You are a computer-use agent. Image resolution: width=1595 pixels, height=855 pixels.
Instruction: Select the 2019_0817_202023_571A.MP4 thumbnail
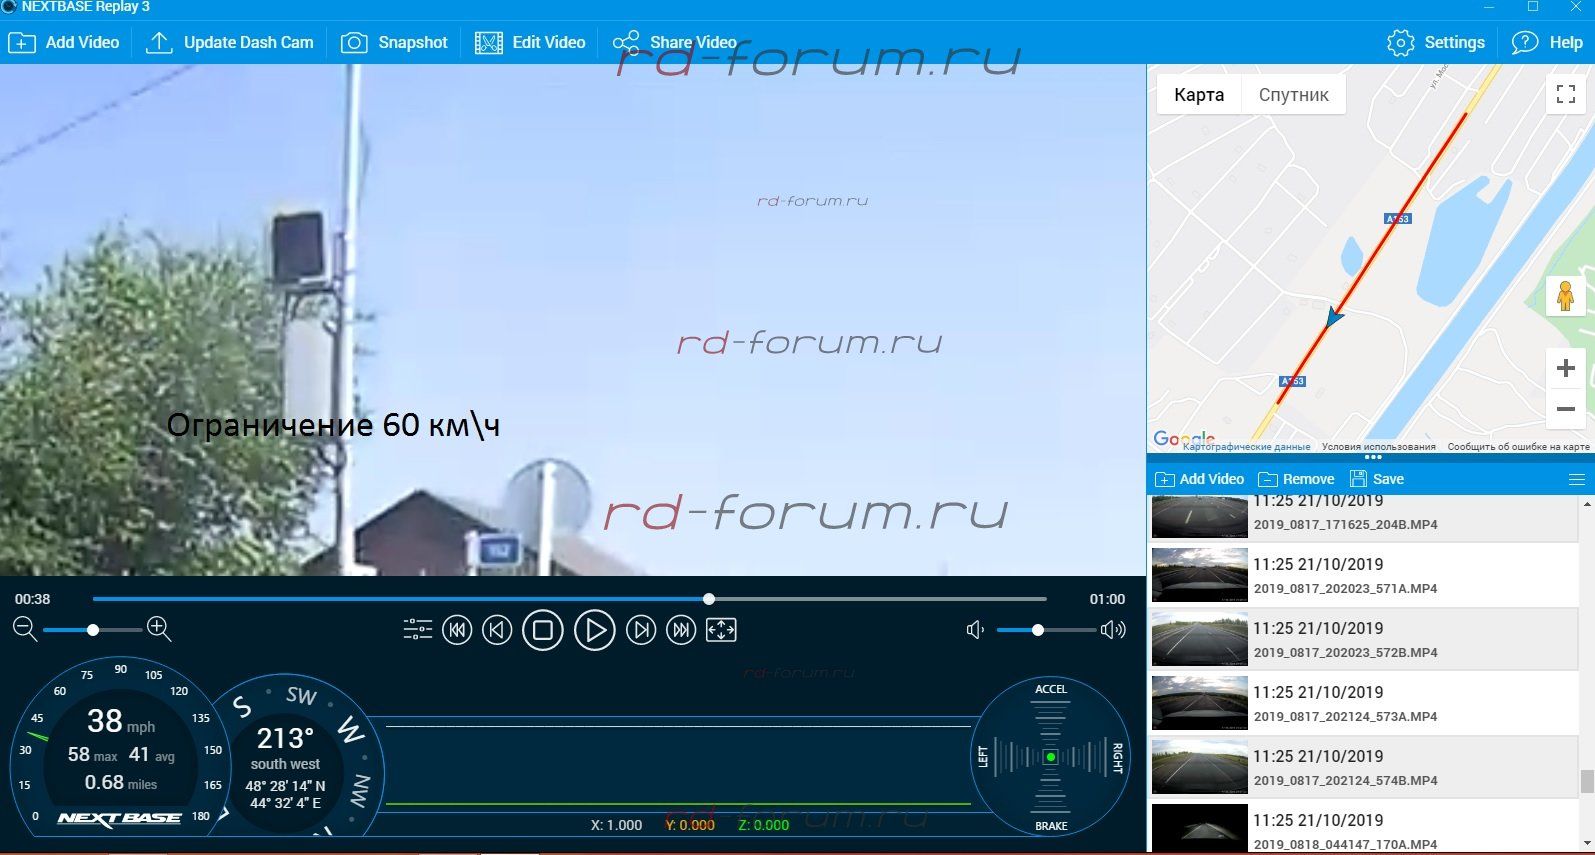point(1199,575)
